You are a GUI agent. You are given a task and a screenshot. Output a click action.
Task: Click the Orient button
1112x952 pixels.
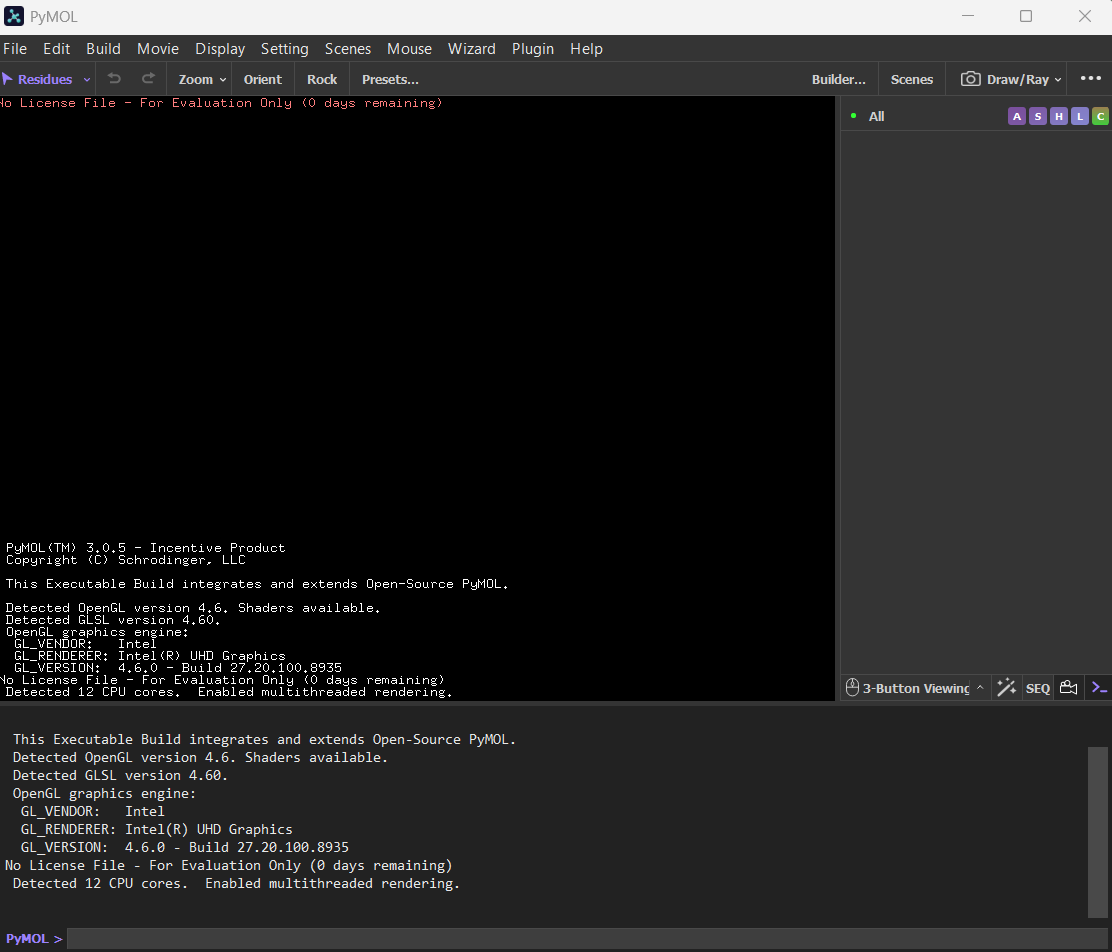pyautogui.click(x=262, y=79)
